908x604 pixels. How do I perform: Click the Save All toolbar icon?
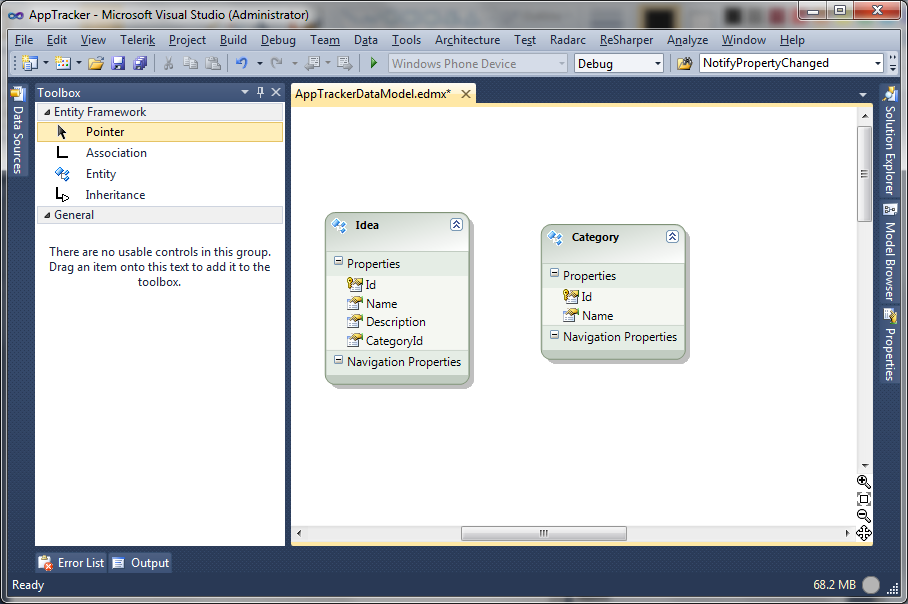140,63
